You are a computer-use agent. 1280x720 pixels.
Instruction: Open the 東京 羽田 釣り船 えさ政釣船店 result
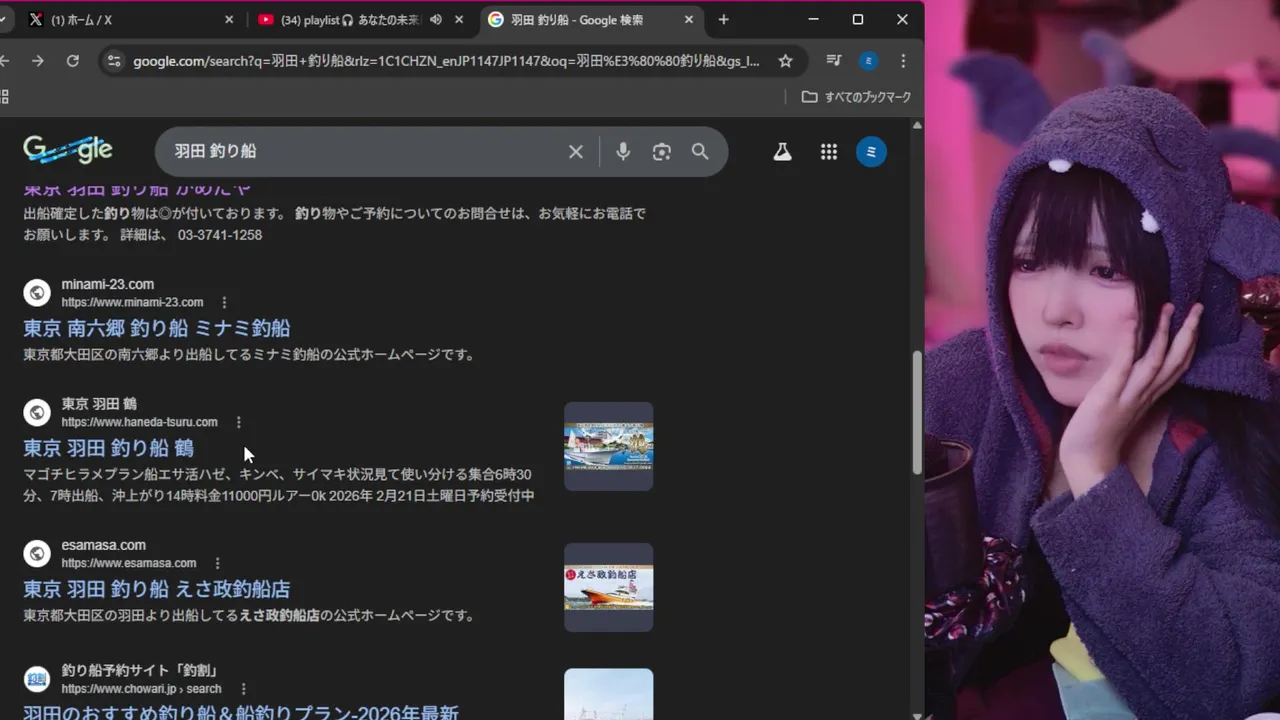point(157,589)
